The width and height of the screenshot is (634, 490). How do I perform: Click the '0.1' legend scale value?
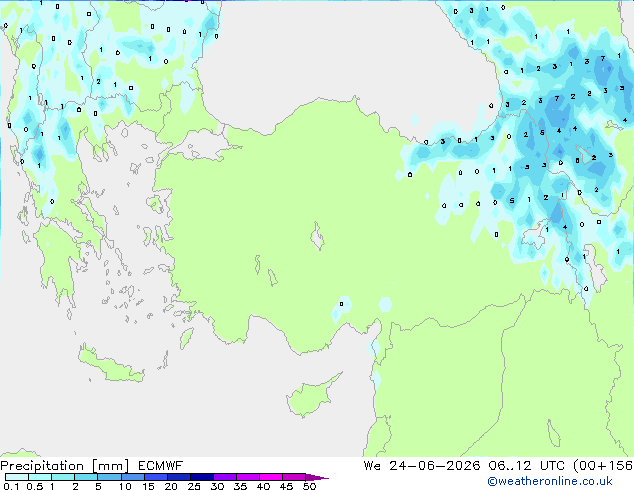coord(11,486)
